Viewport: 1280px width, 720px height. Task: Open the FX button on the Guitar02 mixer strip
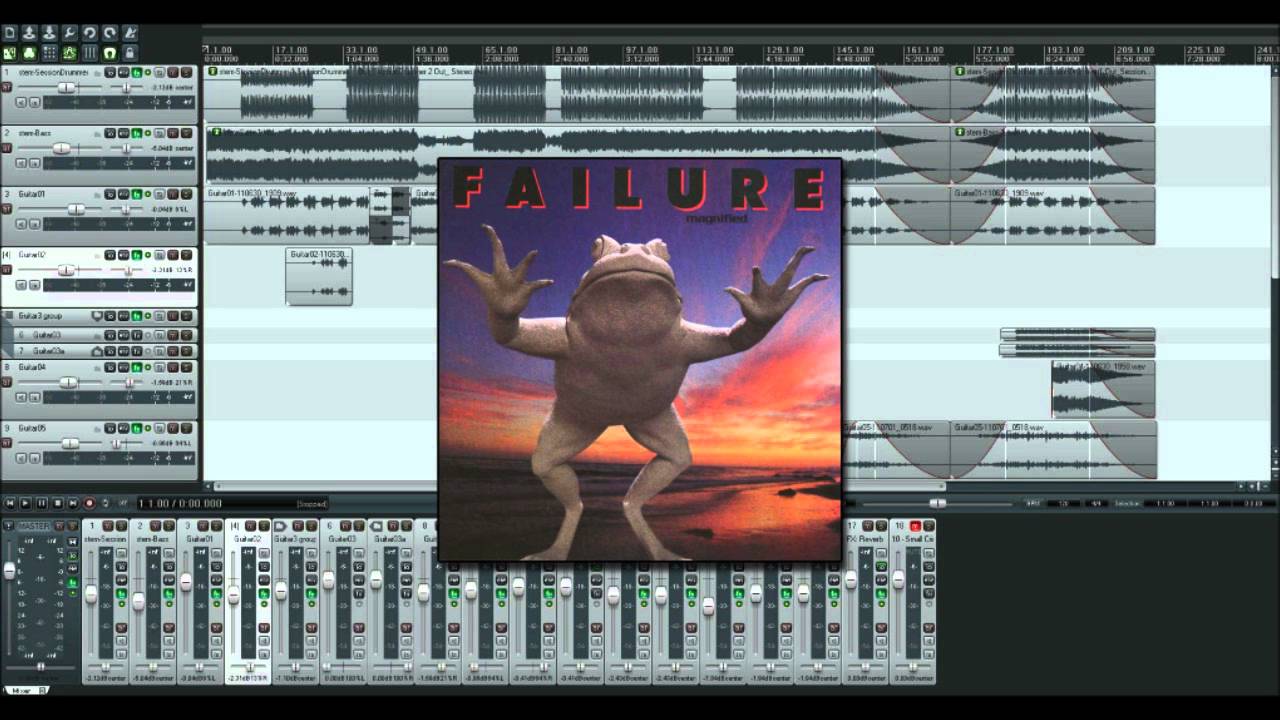[x=264, y=593]
